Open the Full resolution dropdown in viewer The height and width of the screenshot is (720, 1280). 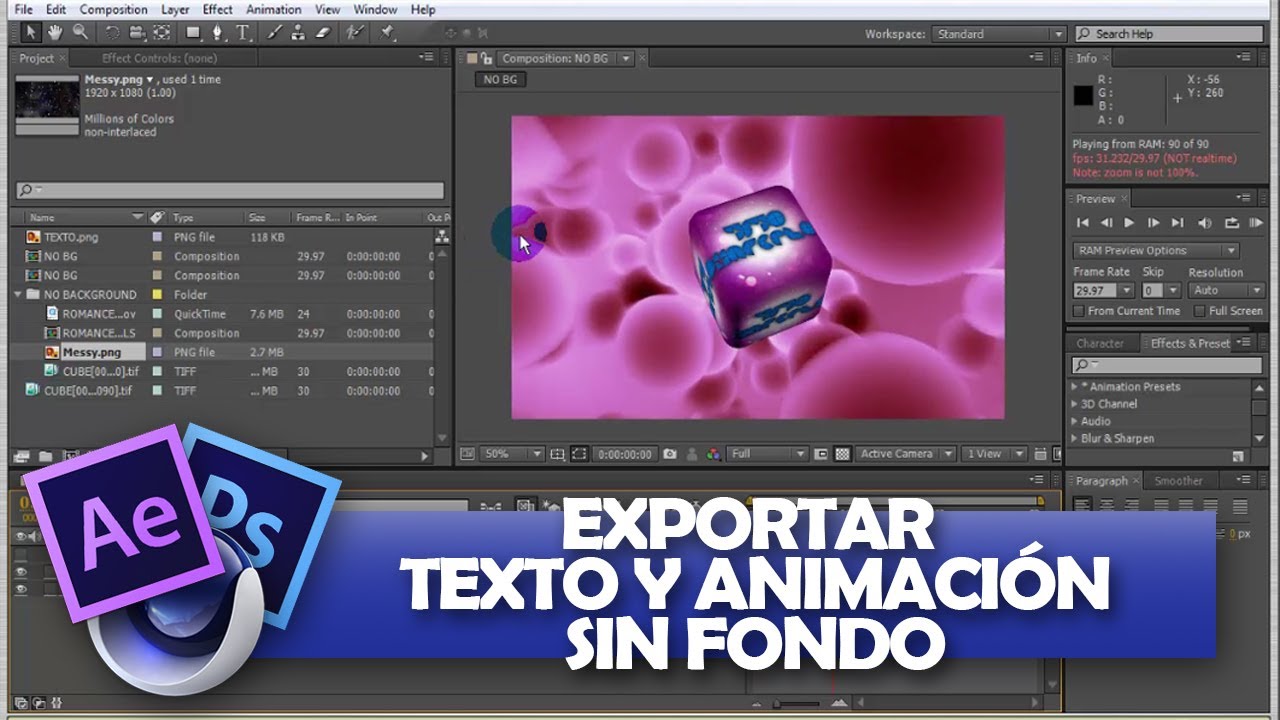767,454
